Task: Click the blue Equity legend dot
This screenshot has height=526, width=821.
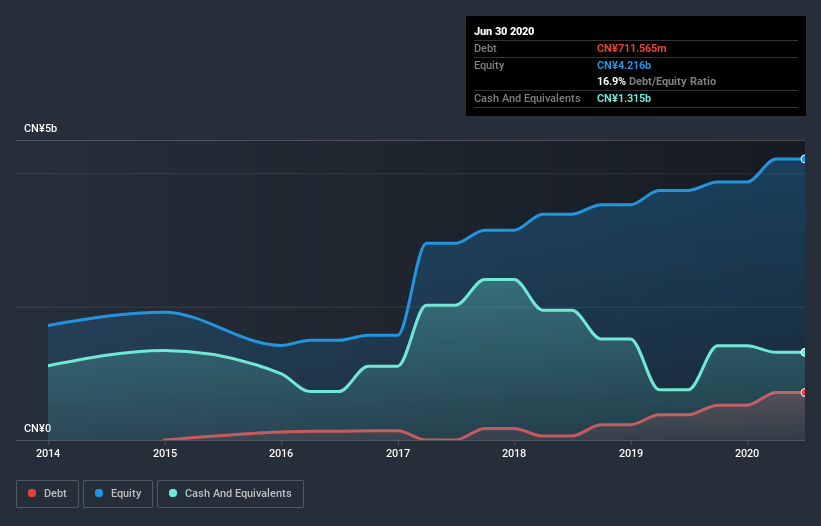Action: [x=99, y=493]
